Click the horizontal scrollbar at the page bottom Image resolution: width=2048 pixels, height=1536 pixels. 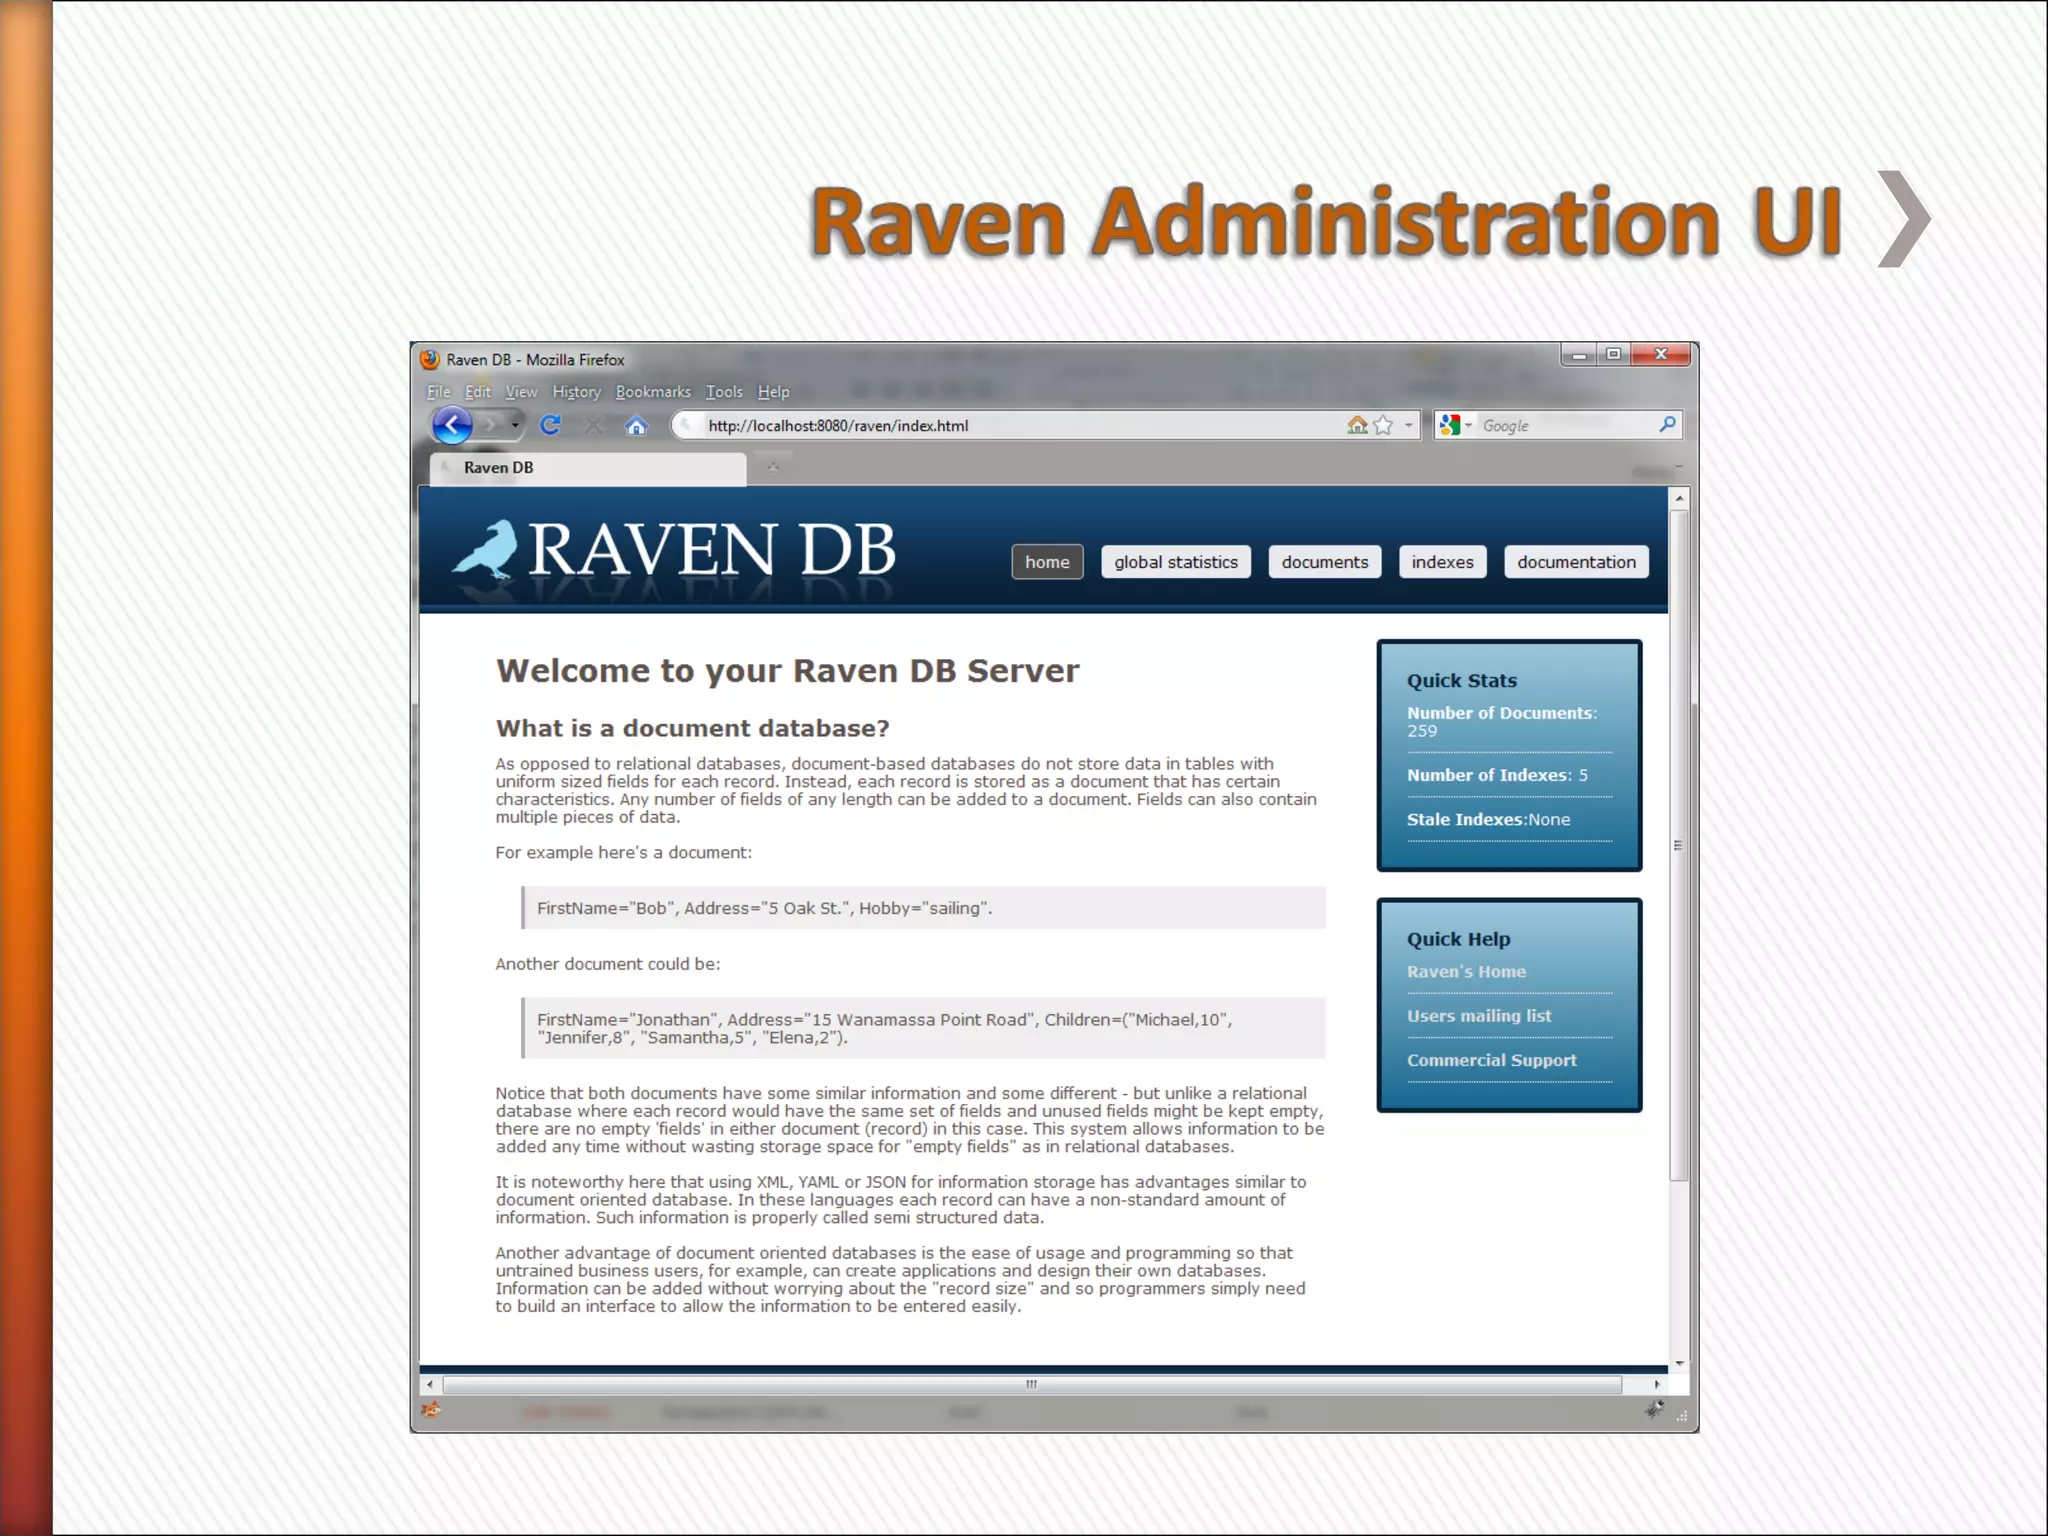pos(1031,1385)
